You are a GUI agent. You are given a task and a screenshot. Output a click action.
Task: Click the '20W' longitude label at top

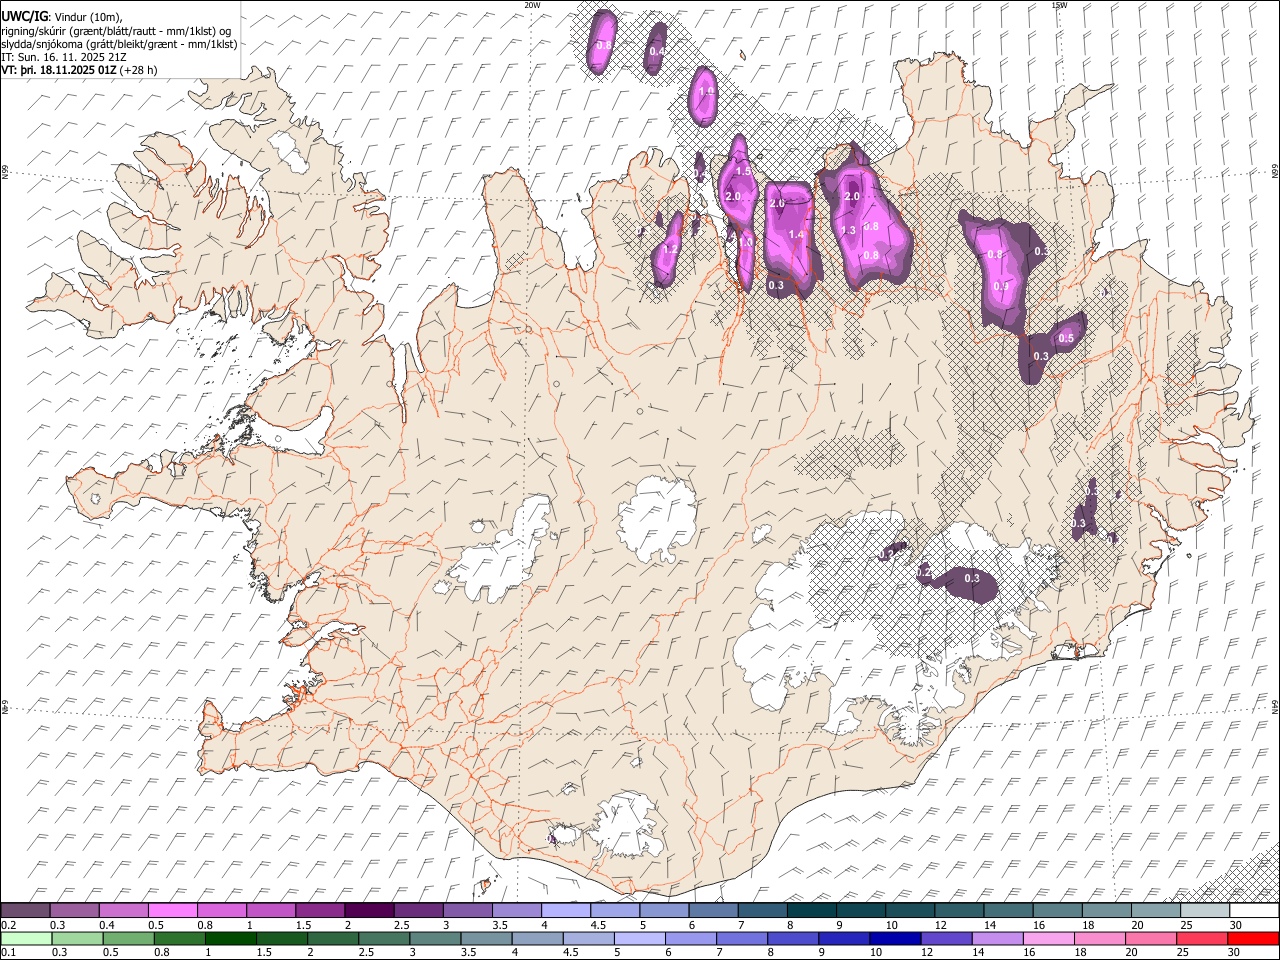tap(532, 5)
